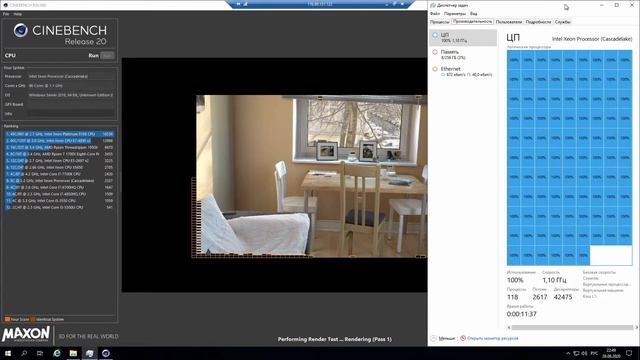Open the notification center
The image size is (640, 360).
click(629, 353)
